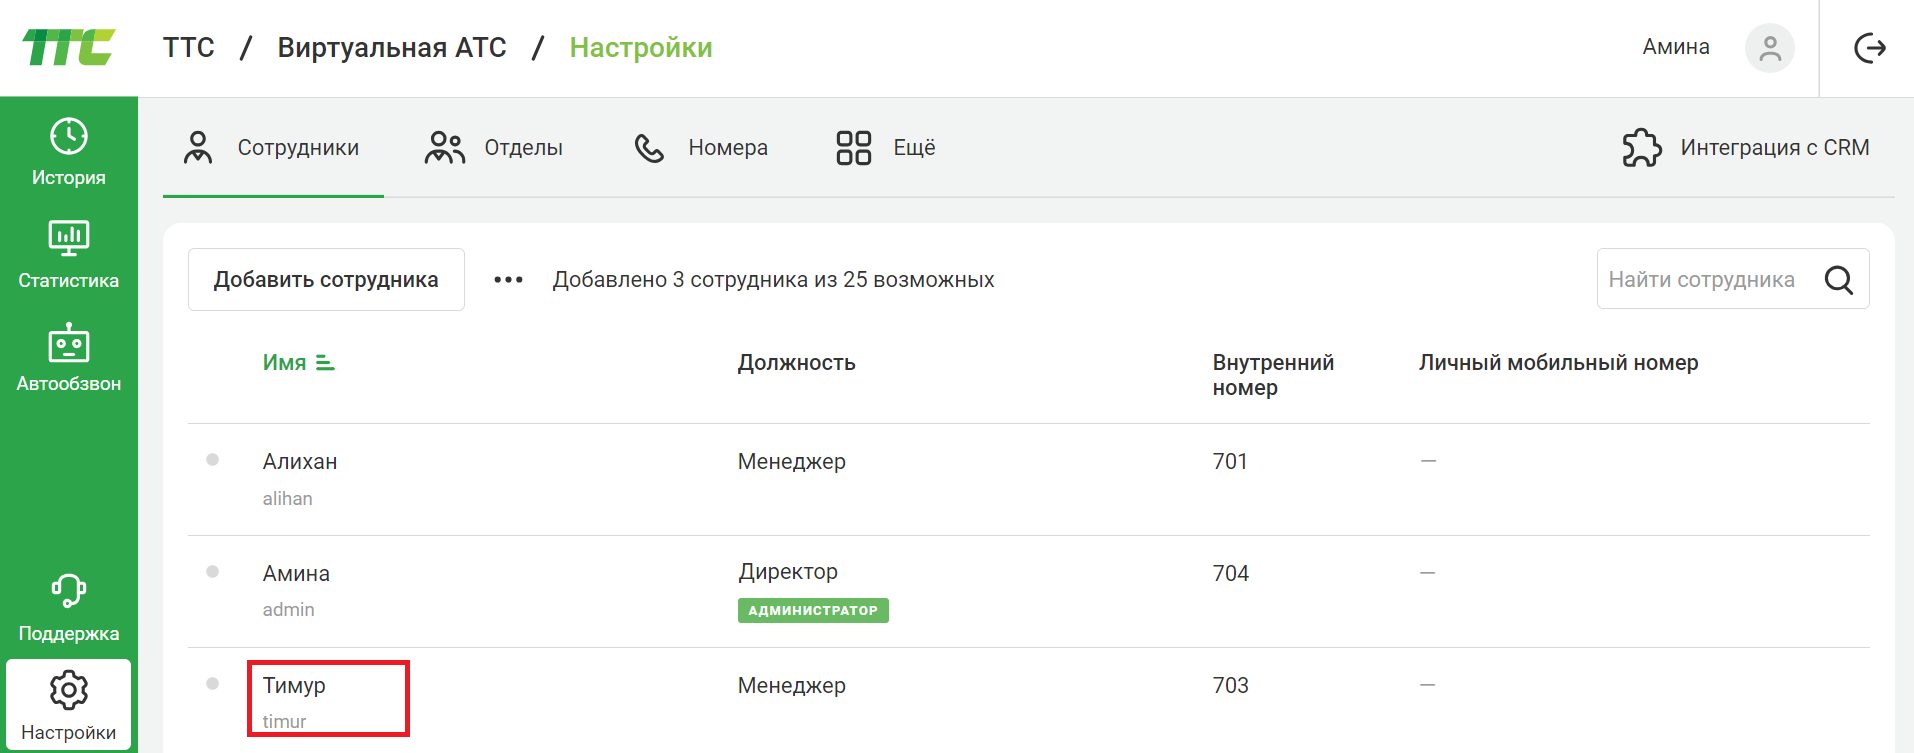Open the three-dots more actions menu
Image resolution: width=1914 pixels, height=753 pixels.
point(508,280)
